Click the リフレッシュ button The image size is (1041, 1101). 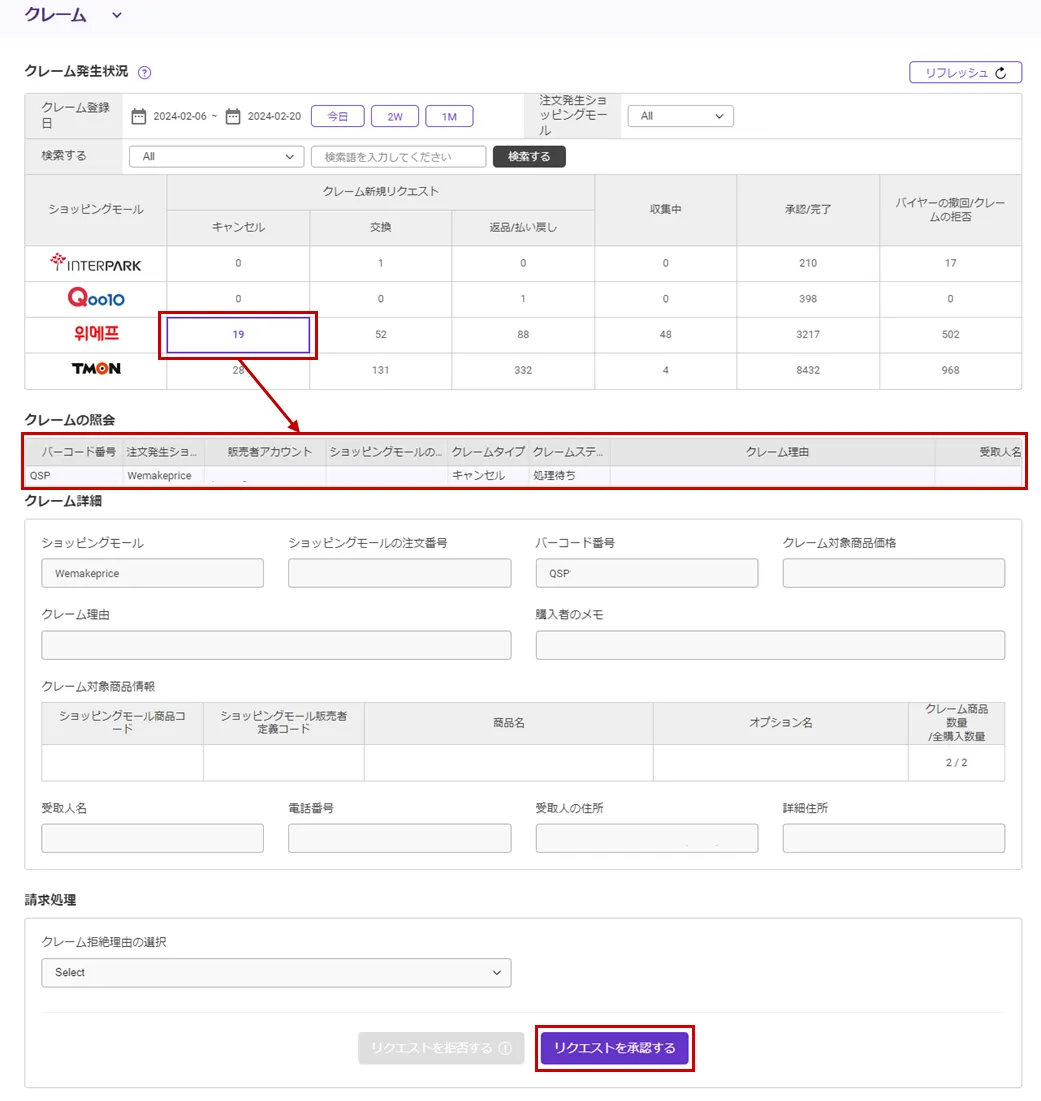[x=965, y=72]
